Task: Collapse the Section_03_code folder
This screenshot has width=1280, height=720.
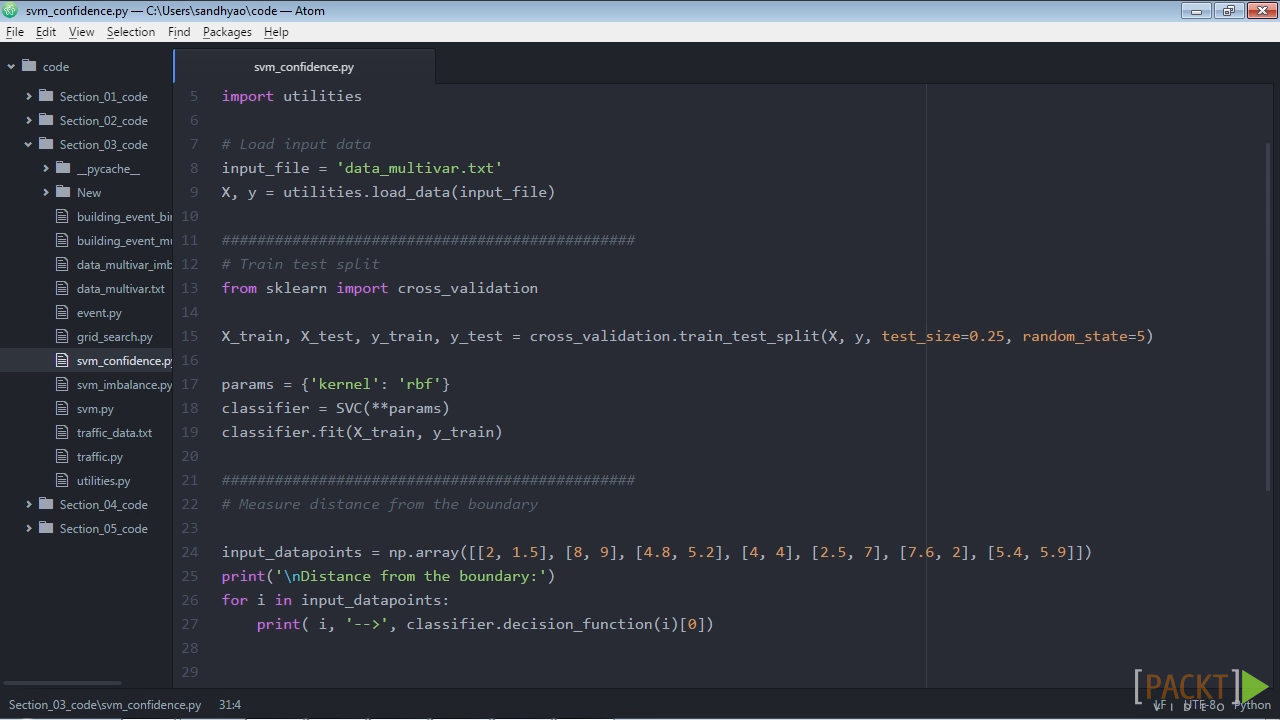Action: 29,145
